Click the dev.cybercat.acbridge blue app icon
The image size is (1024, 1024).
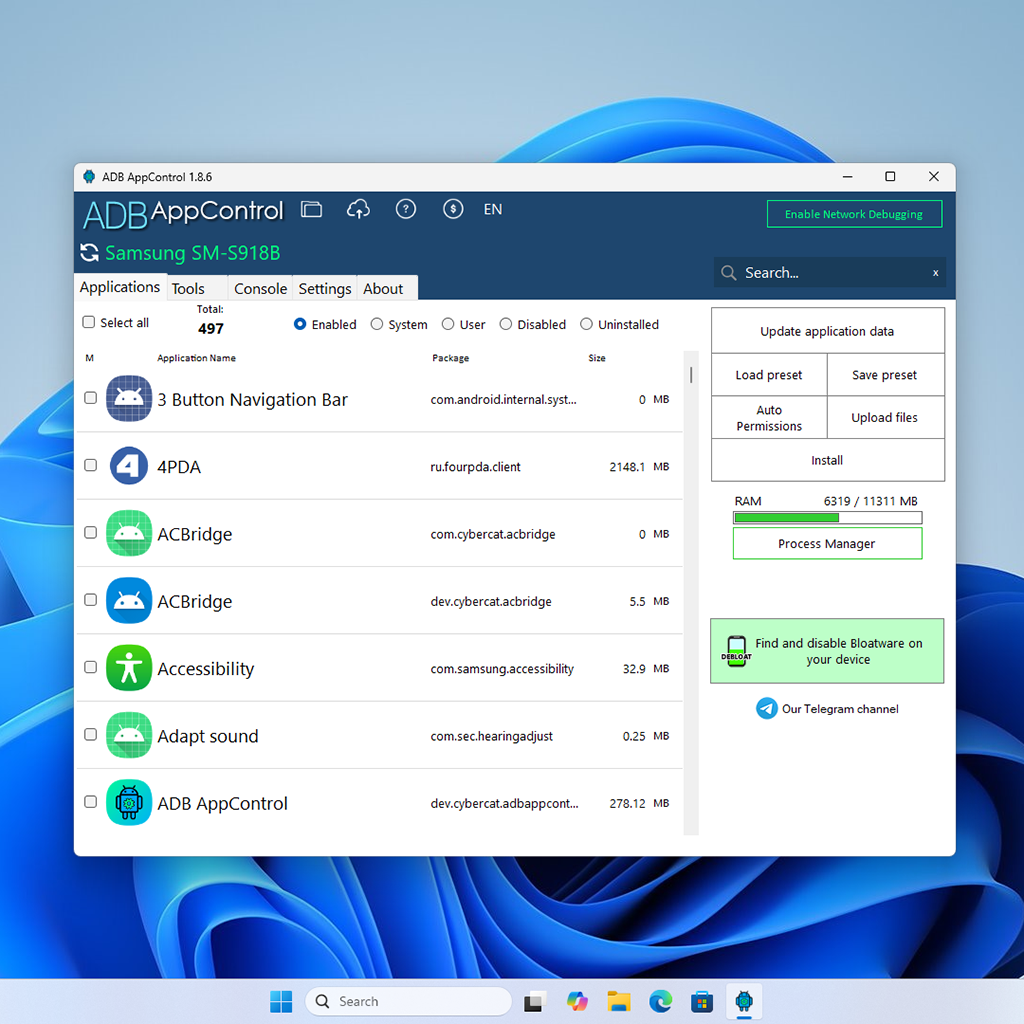[129, 600]
